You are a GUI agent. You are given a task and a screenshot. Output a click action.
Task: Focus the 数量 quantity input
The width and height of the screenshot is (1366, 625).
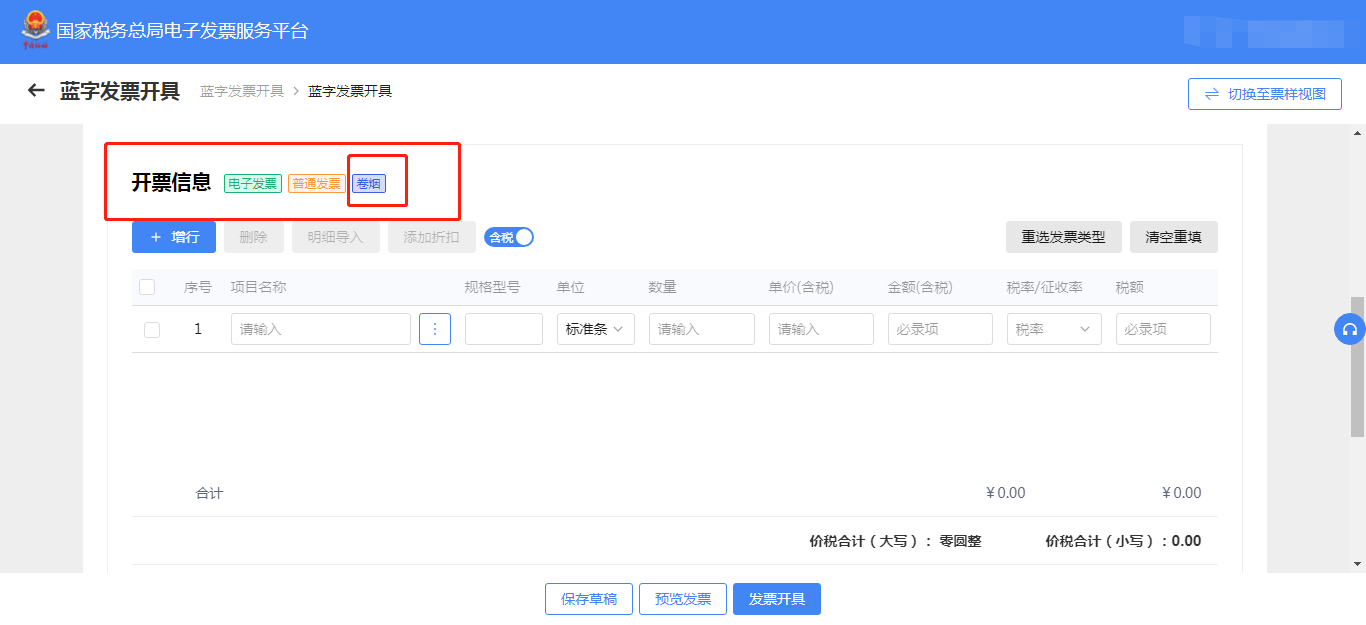pos(702,329)
